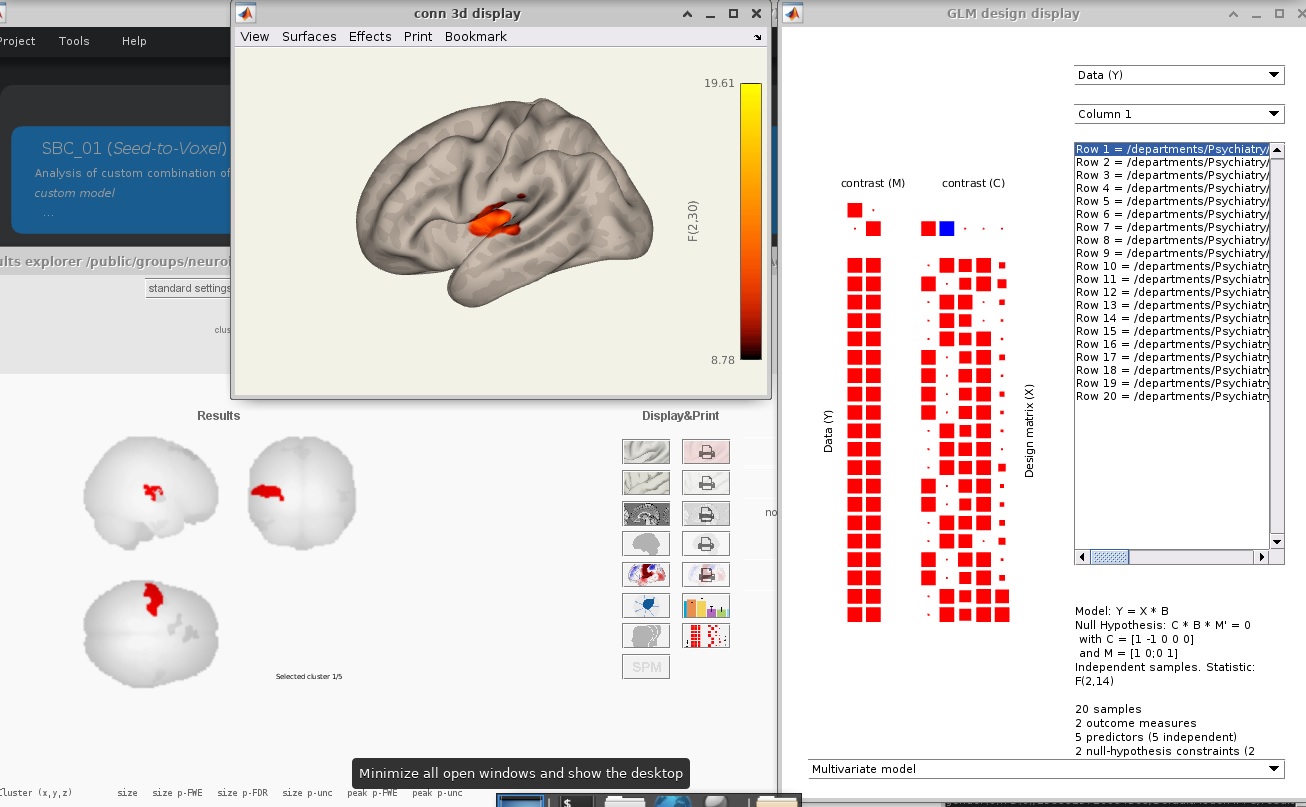The image size is (1306, 807).
Task: Click the SPM button
Action: coord(645,667)
